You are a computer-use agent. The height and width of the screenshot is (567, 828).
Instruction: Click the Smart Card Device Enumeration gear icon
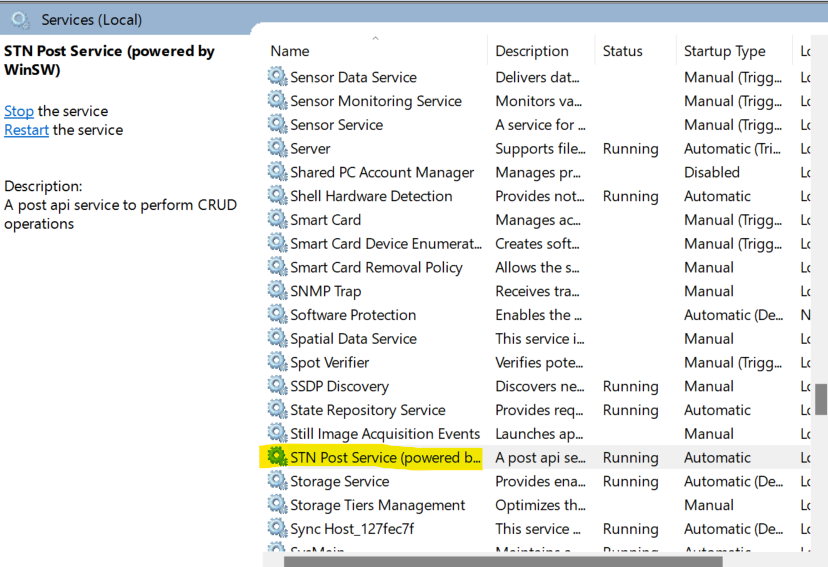(x=277, y=243)
